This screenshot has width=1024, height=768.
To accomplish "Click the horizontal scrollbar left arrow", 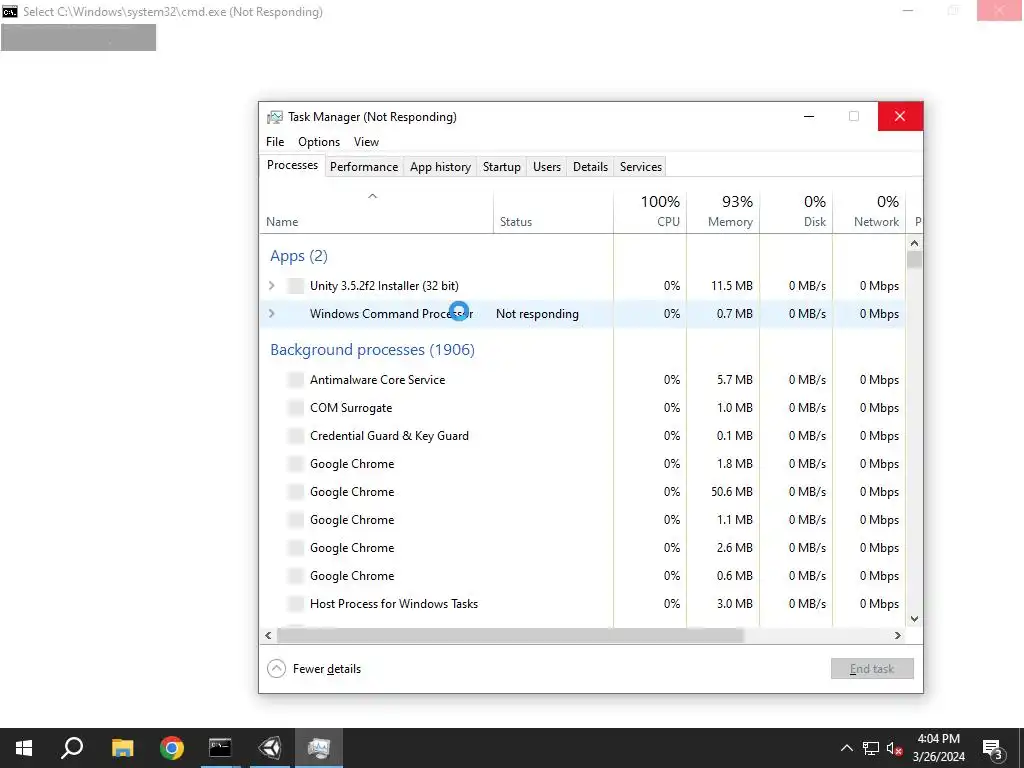I will [268, 635].
